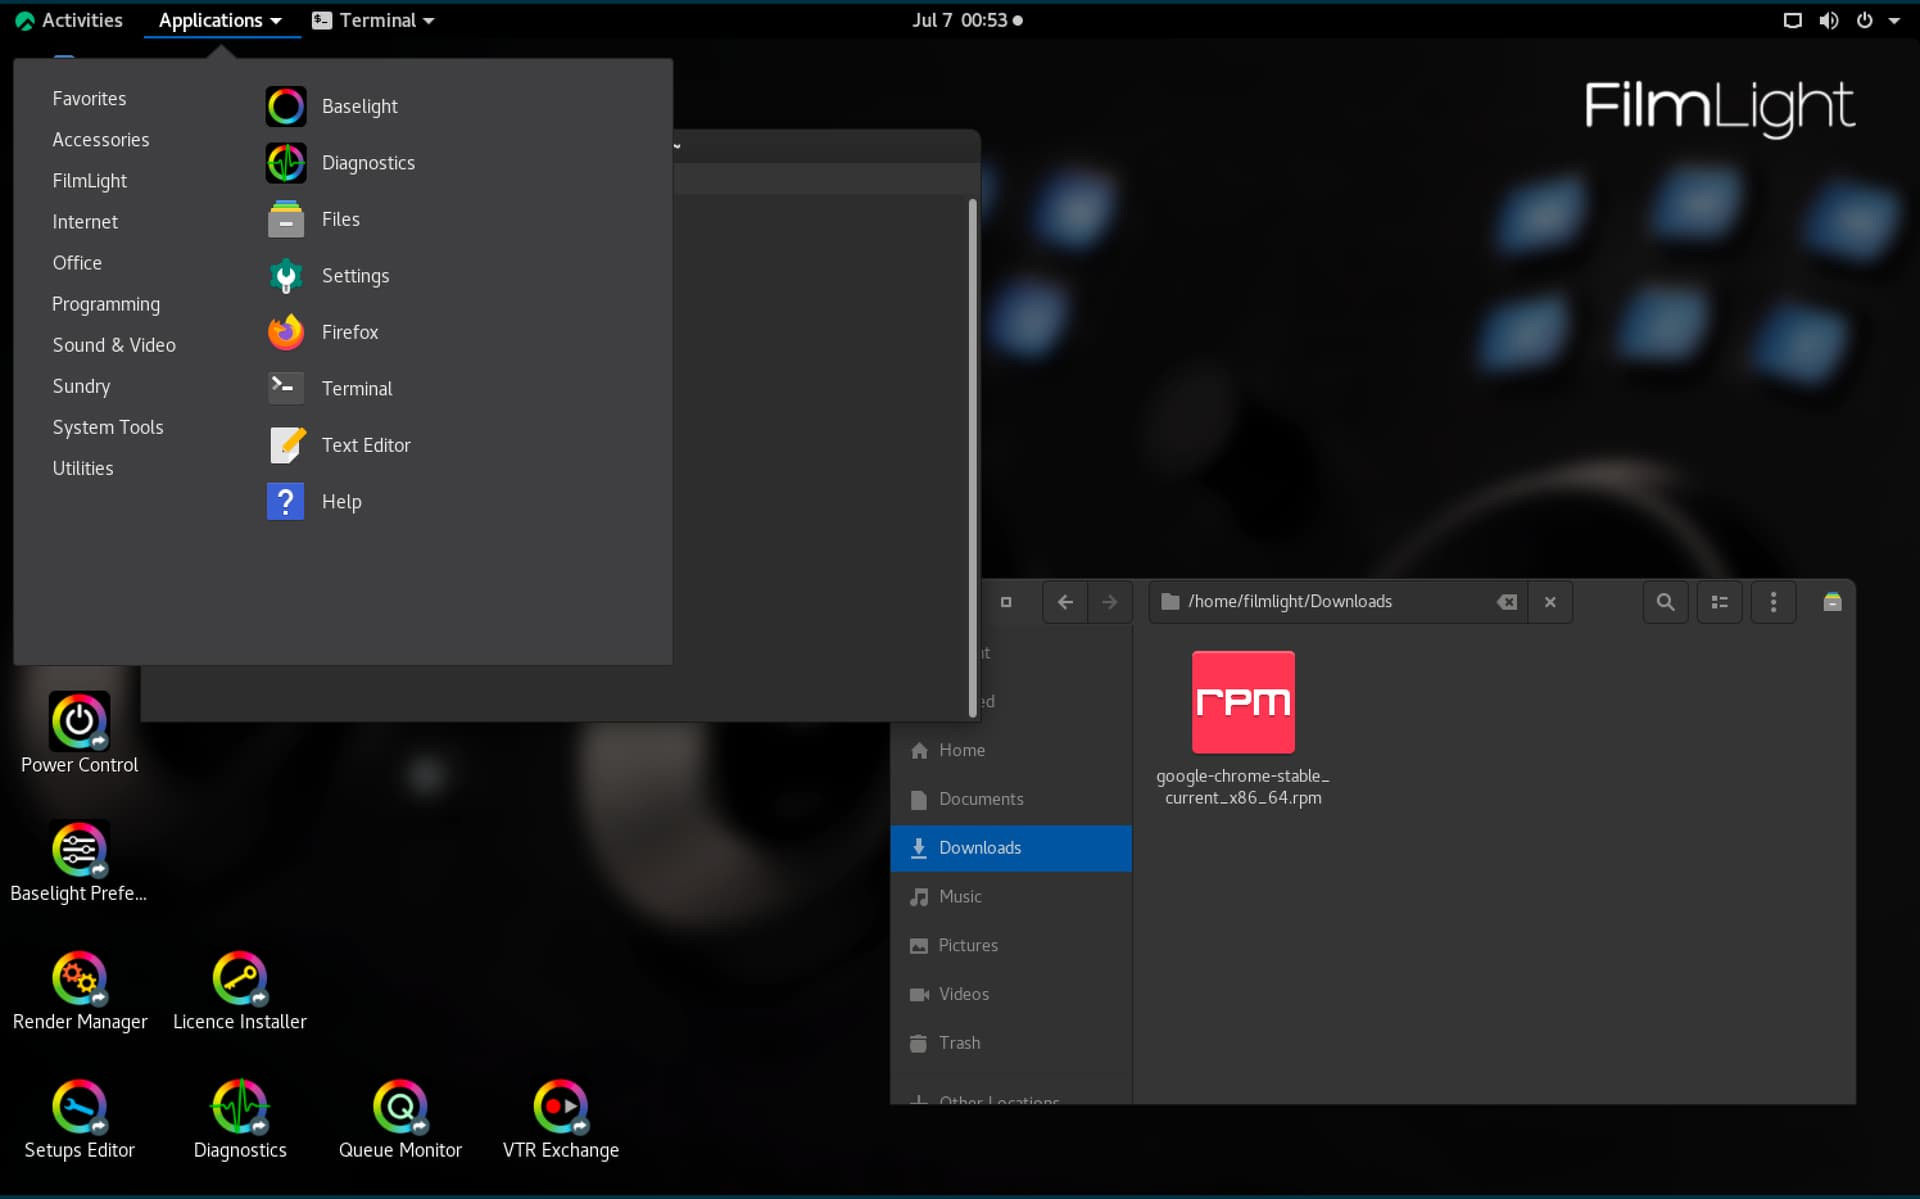Launch Firefox from the Favorites list
The height and width of the screenshot is (1199, 1920).
tap(322, 332)
